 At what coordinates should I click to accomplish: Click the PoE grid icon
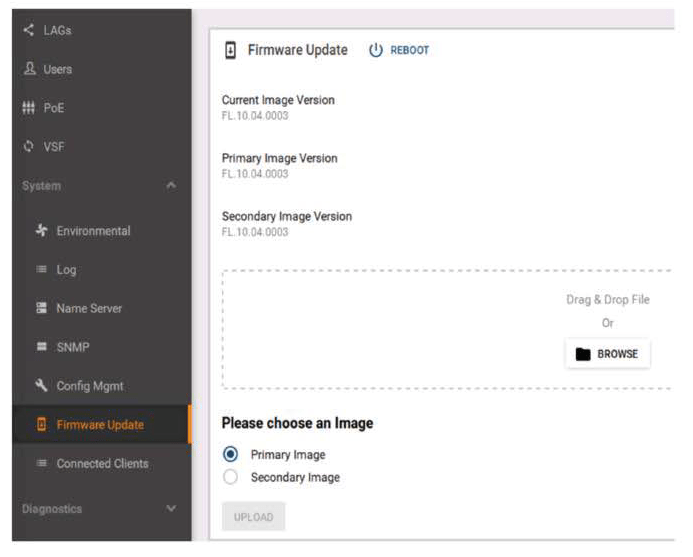28,108
